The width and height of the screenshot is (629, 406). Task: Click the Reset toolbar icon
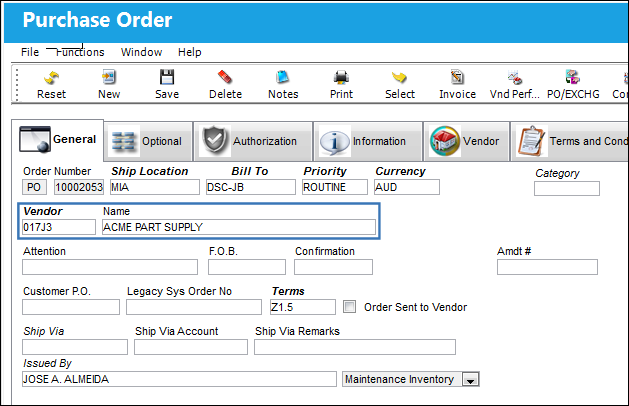coord(51,78)
